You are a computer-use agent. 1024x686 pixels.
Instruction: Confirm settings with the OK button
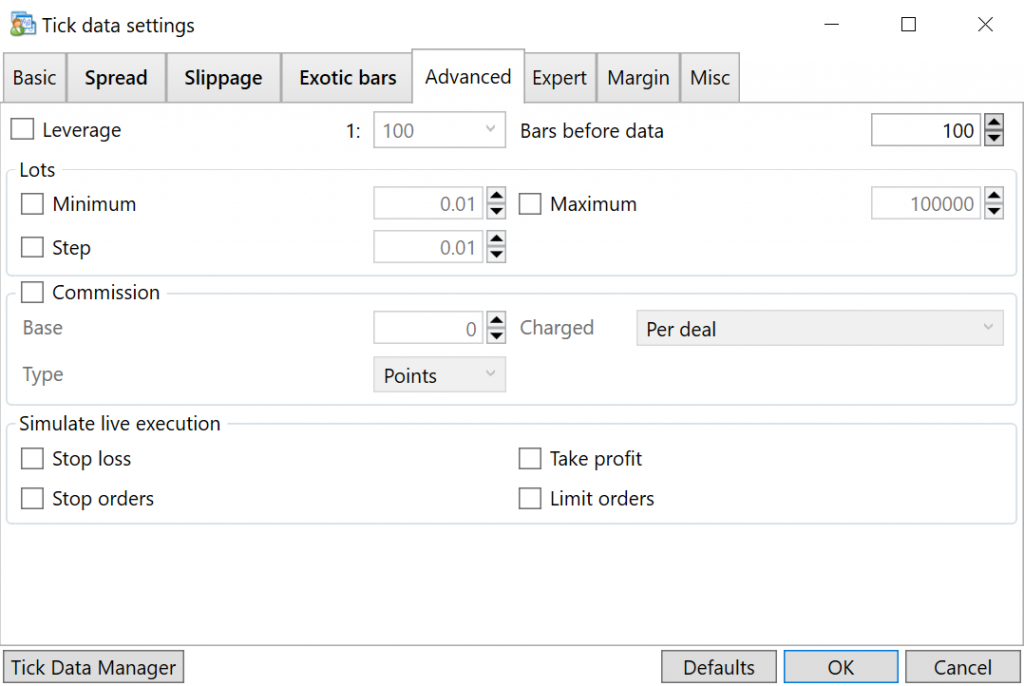click(x=840, y=666)
